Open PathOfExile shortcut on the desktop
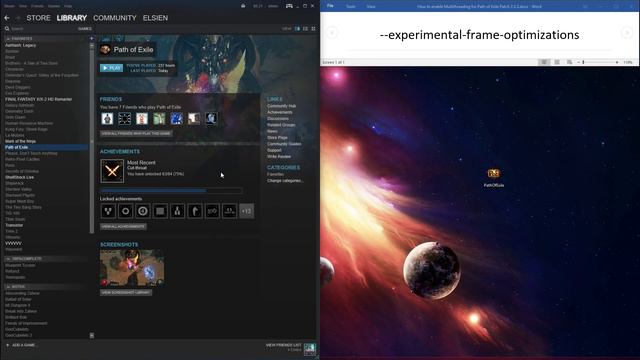 tap(493, 178)
